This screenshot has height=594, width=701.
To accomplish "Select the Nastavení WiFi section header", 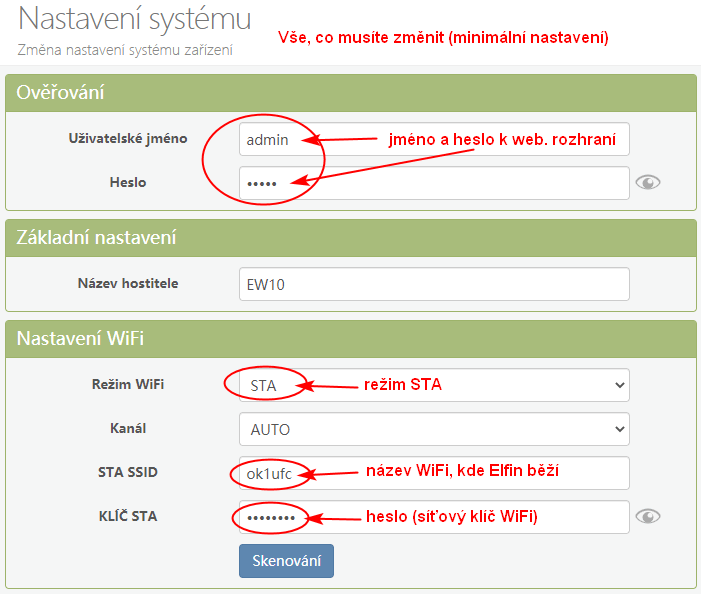I will [81, 338].
